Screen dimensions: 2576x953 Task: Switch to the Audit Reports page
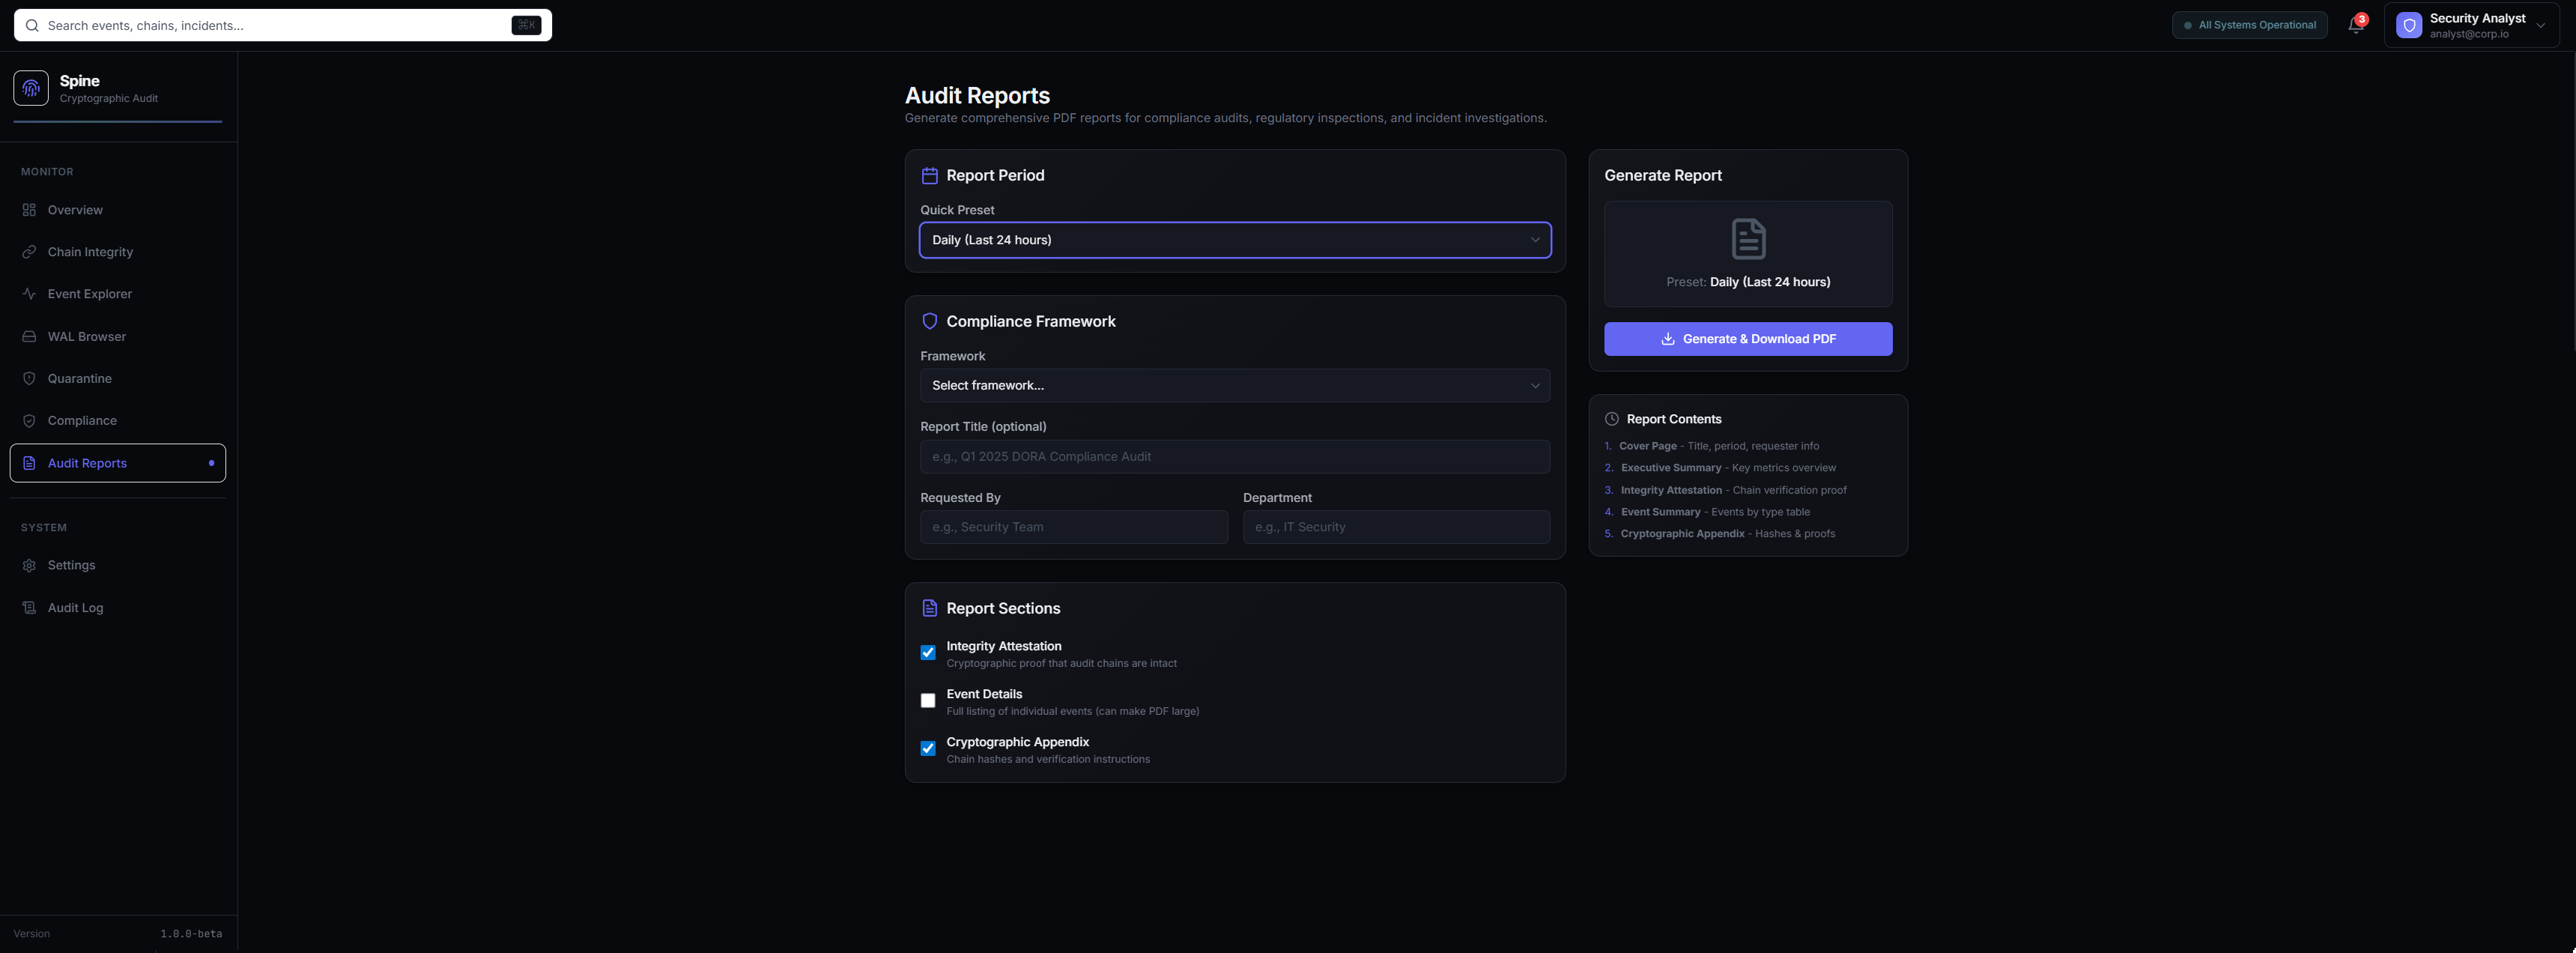(x=87, y=463)
